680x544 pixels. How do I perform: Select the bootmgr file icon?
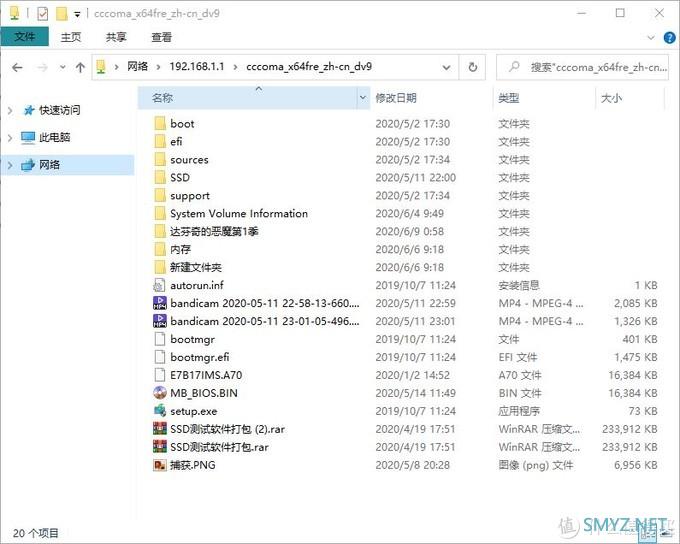[160, 339]
